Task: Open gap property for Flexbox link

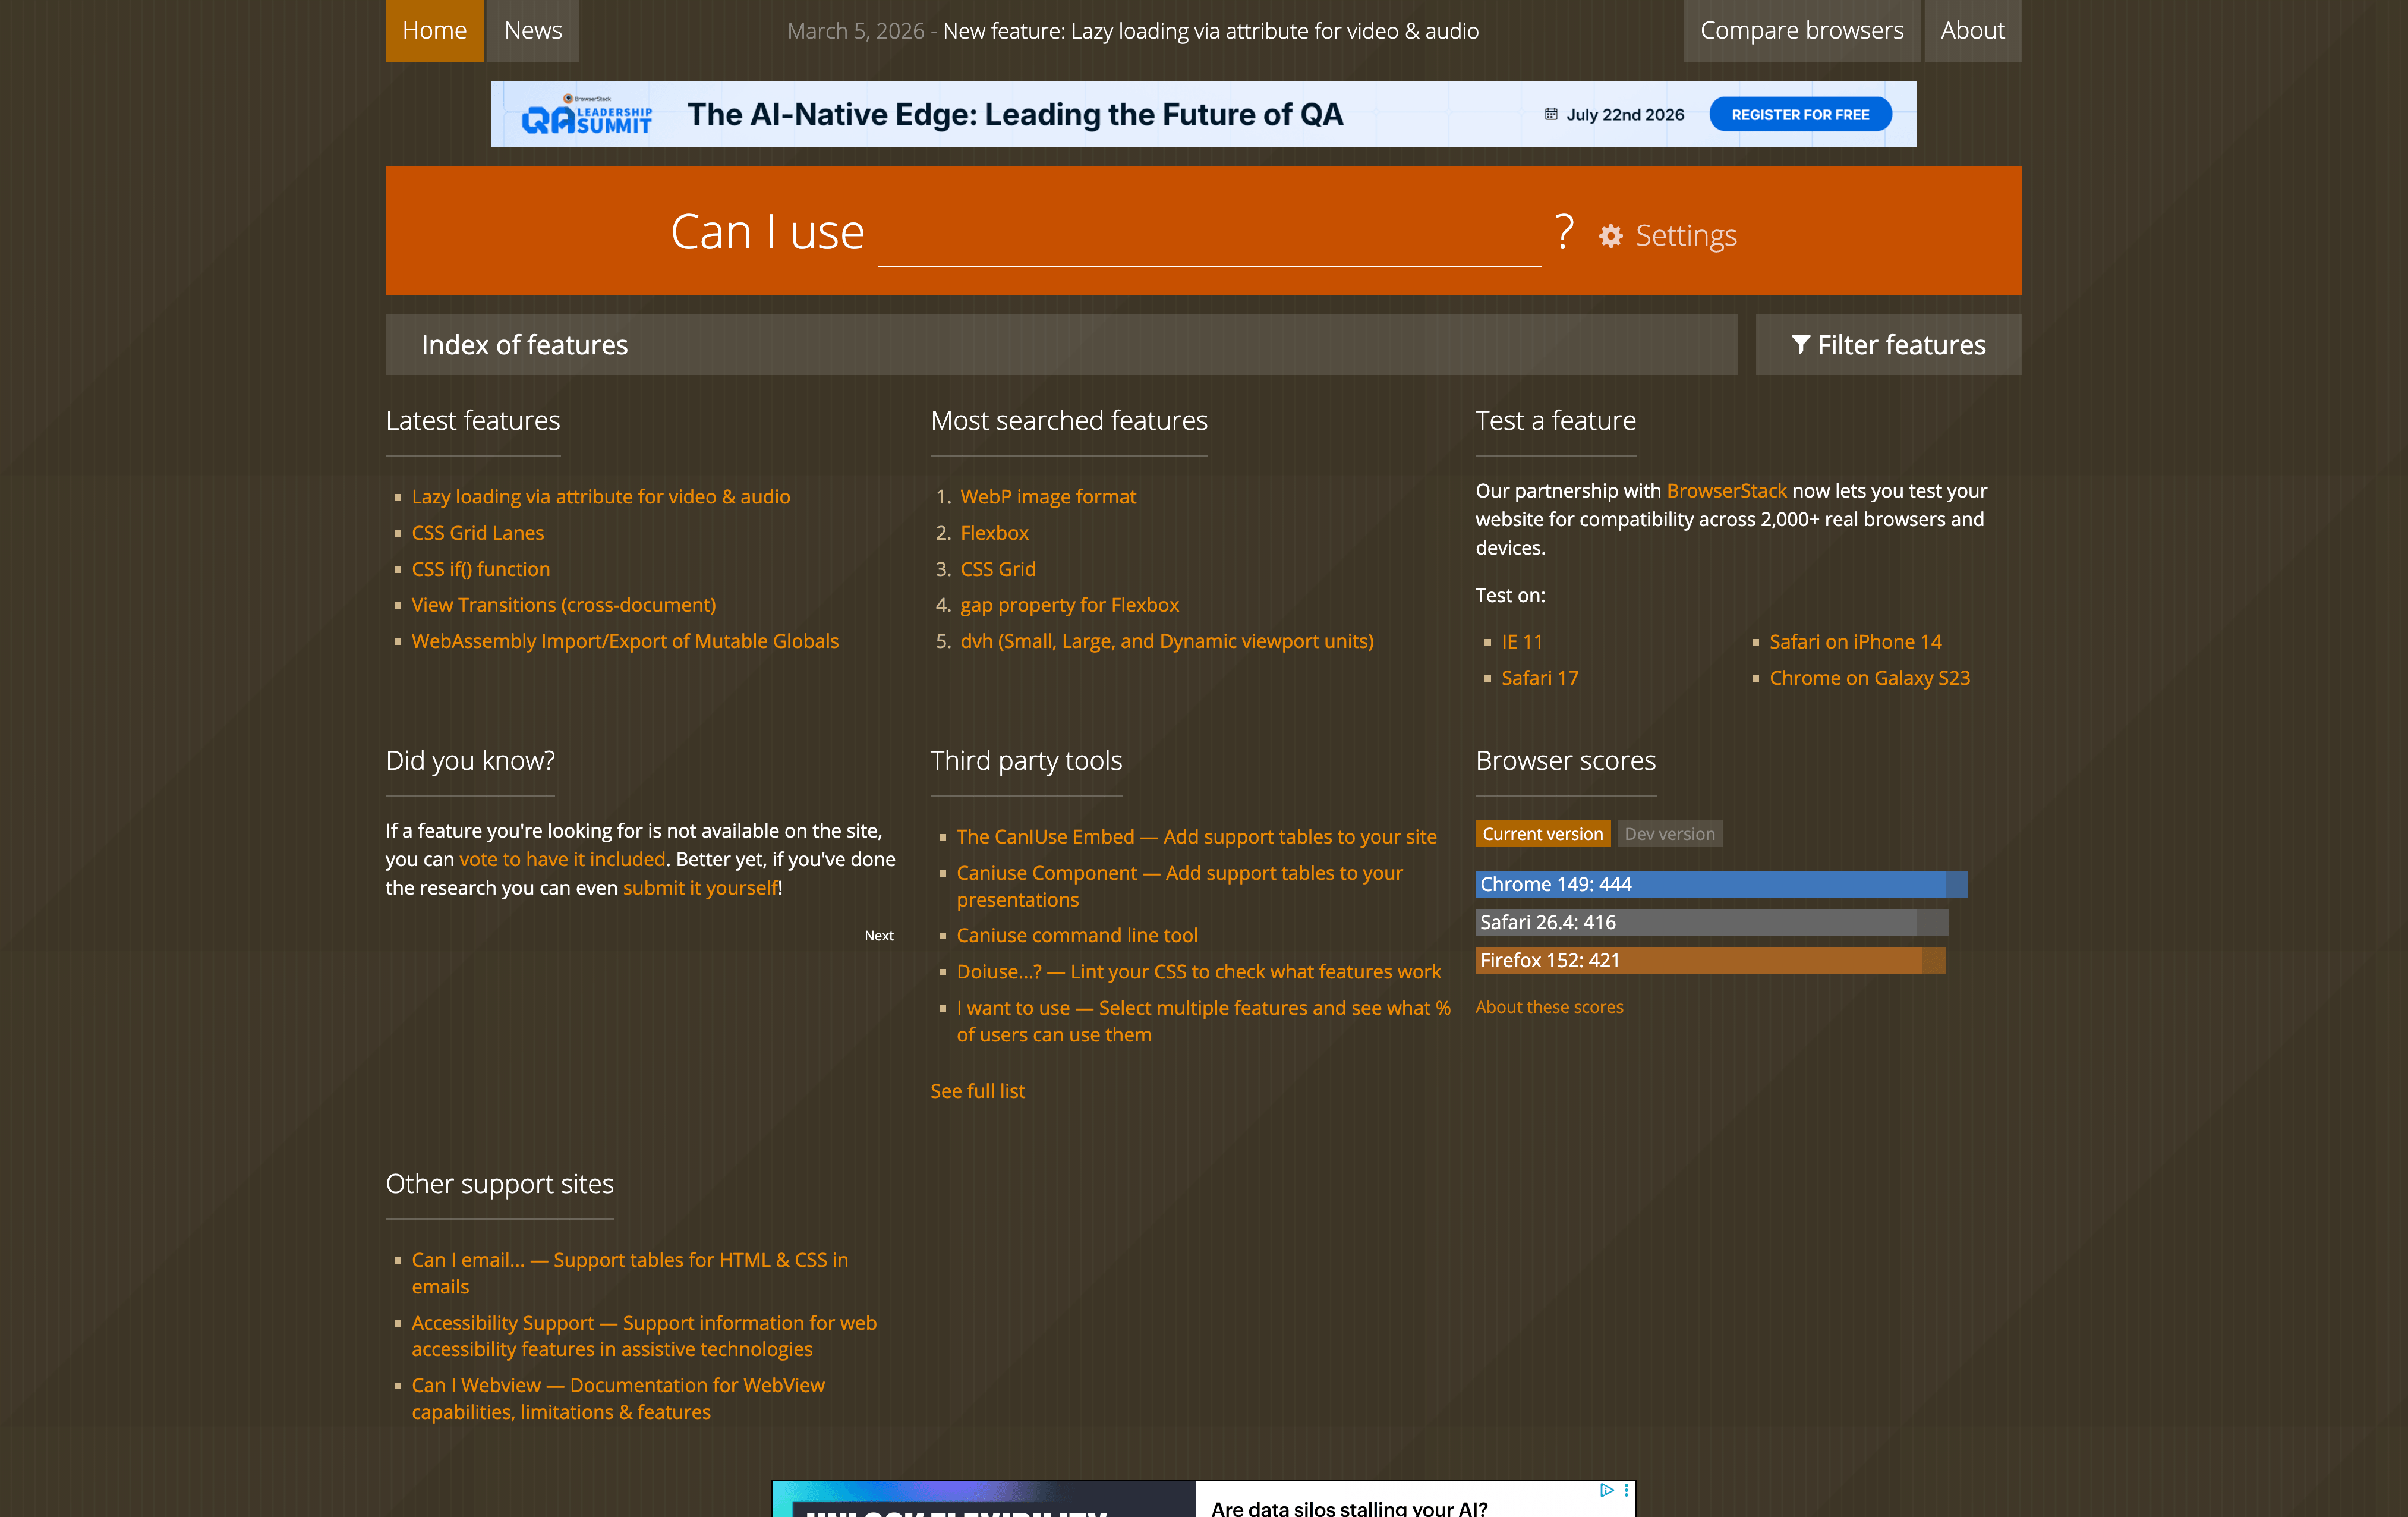Action: (x=1070, y=605)
